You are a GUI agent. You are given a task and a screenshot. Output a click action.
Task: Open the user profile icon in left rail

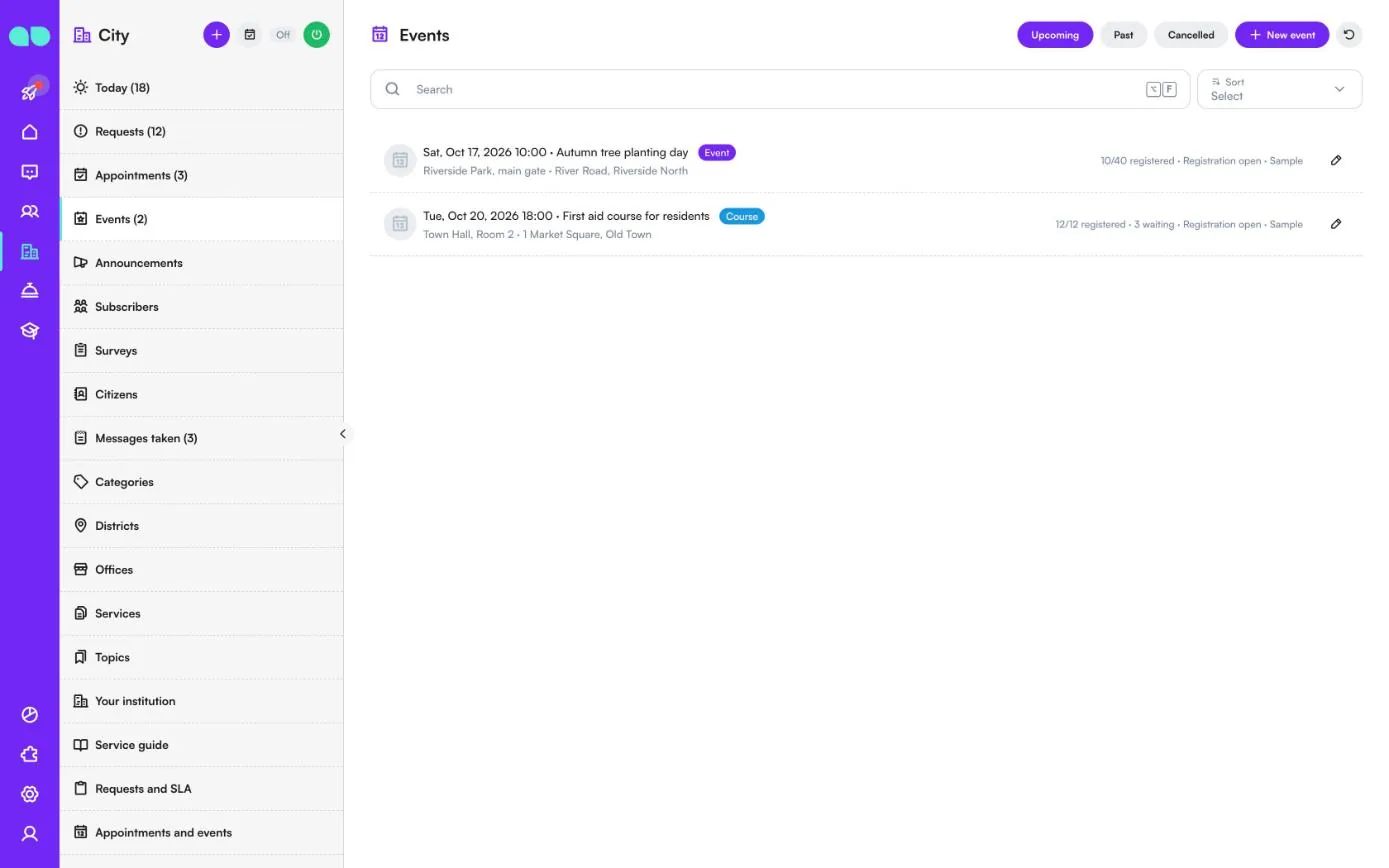(30, 834)
